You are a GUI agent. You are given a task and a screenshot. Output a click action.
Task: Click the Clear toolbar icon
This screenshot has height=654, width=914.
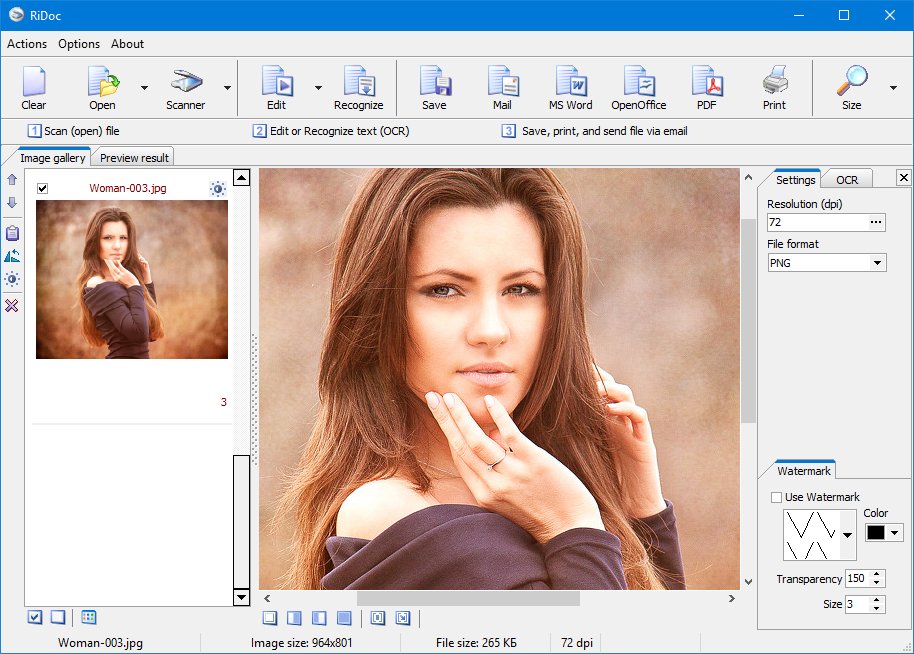coord(34,87)
